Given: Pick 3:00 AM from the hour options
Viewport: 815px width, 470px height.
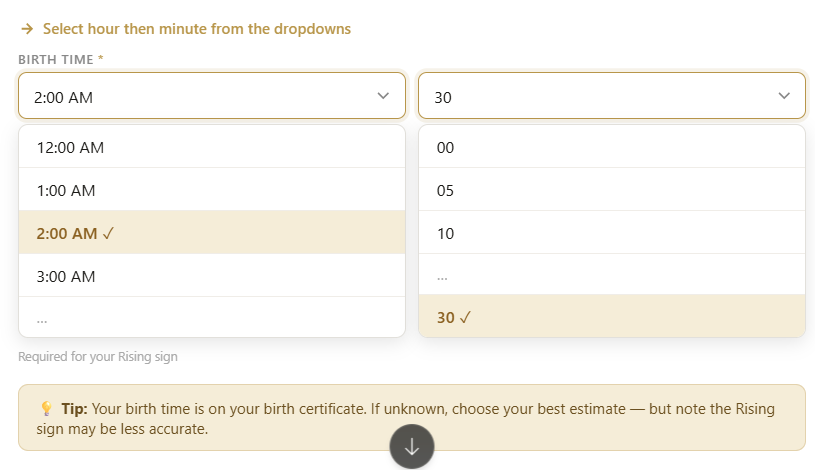Looking at the screenshot, I should click(x=66, y=276).
